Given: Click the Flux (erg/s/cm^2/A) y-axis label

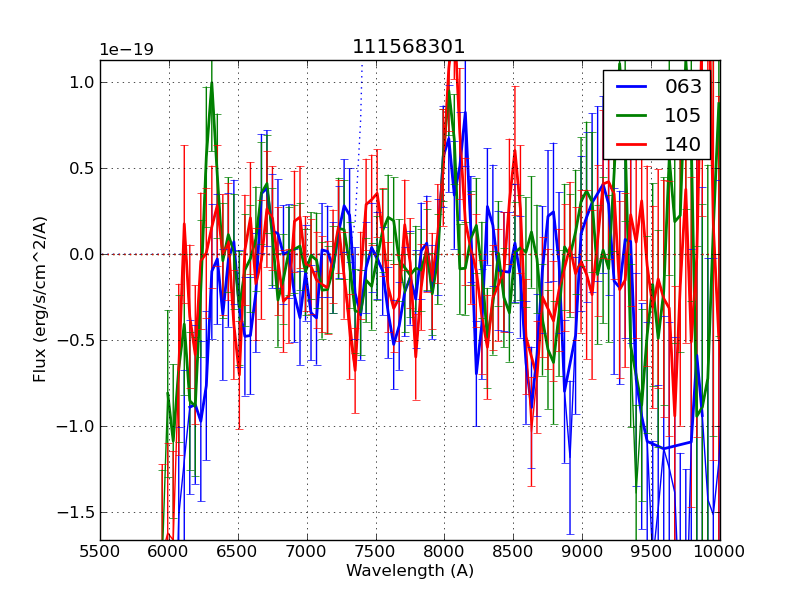Looking at the screenshot, I should click(x=40, y=299).
